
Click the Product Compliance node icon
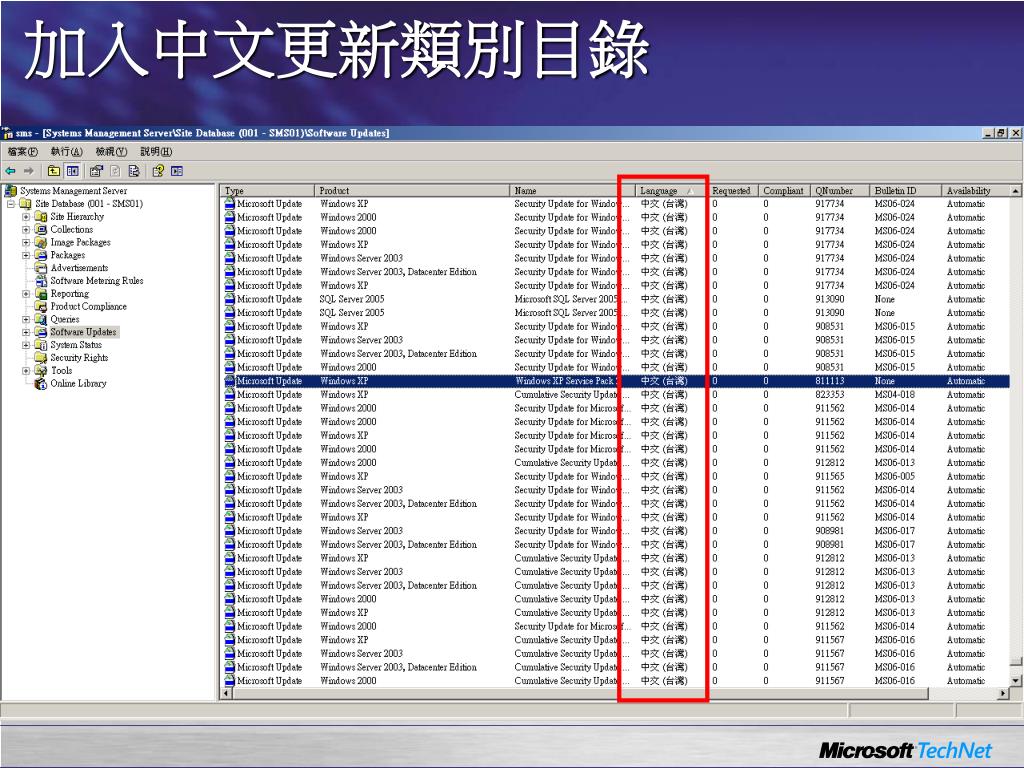(x=40, y=306)
